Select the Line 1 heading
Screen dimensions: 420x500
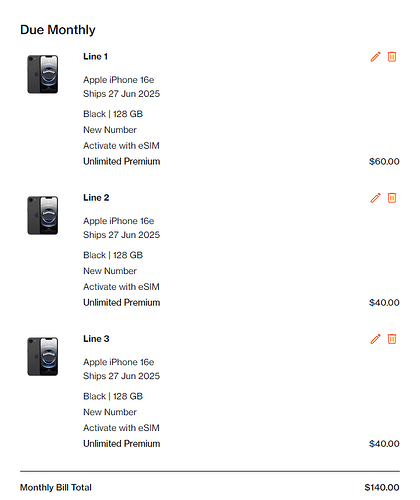pos(95,57)
